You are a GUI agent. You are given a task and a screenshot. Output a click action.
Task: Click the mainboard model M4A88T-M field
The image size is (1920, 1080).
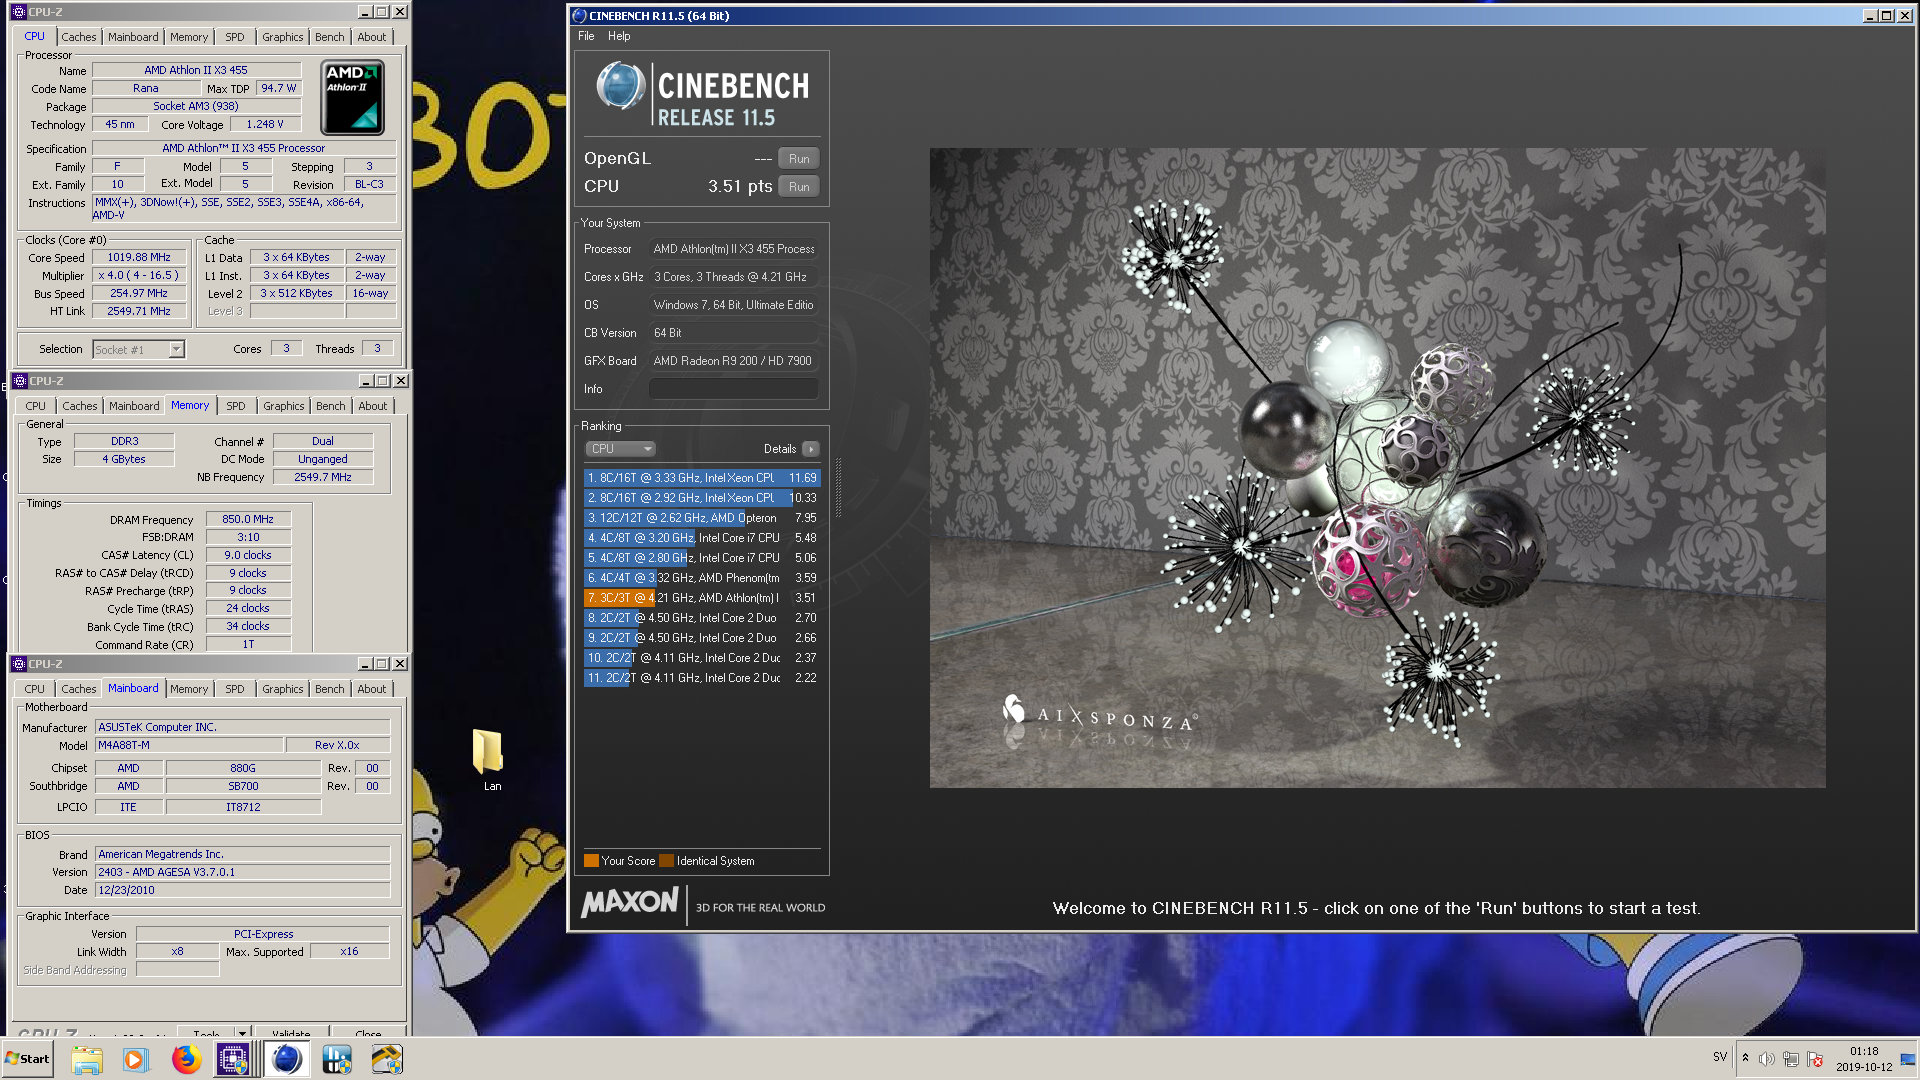[x=189, y=746]
